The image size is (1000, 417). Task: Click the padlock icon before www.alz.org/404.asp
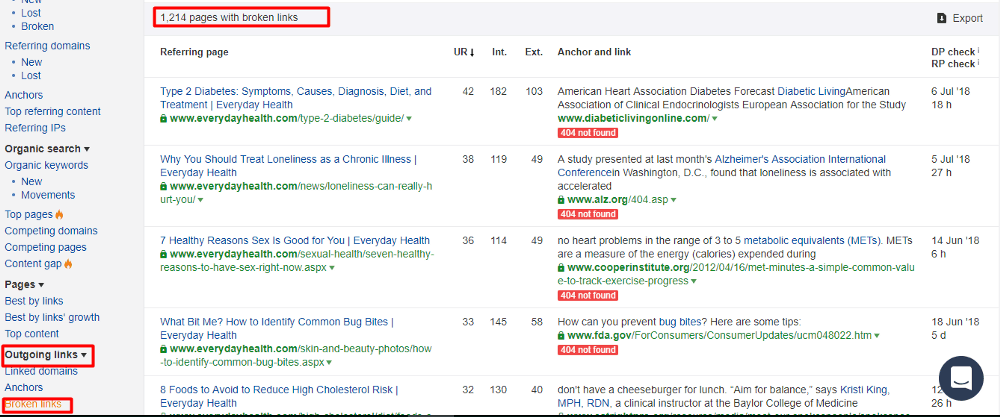pos(561,200)
